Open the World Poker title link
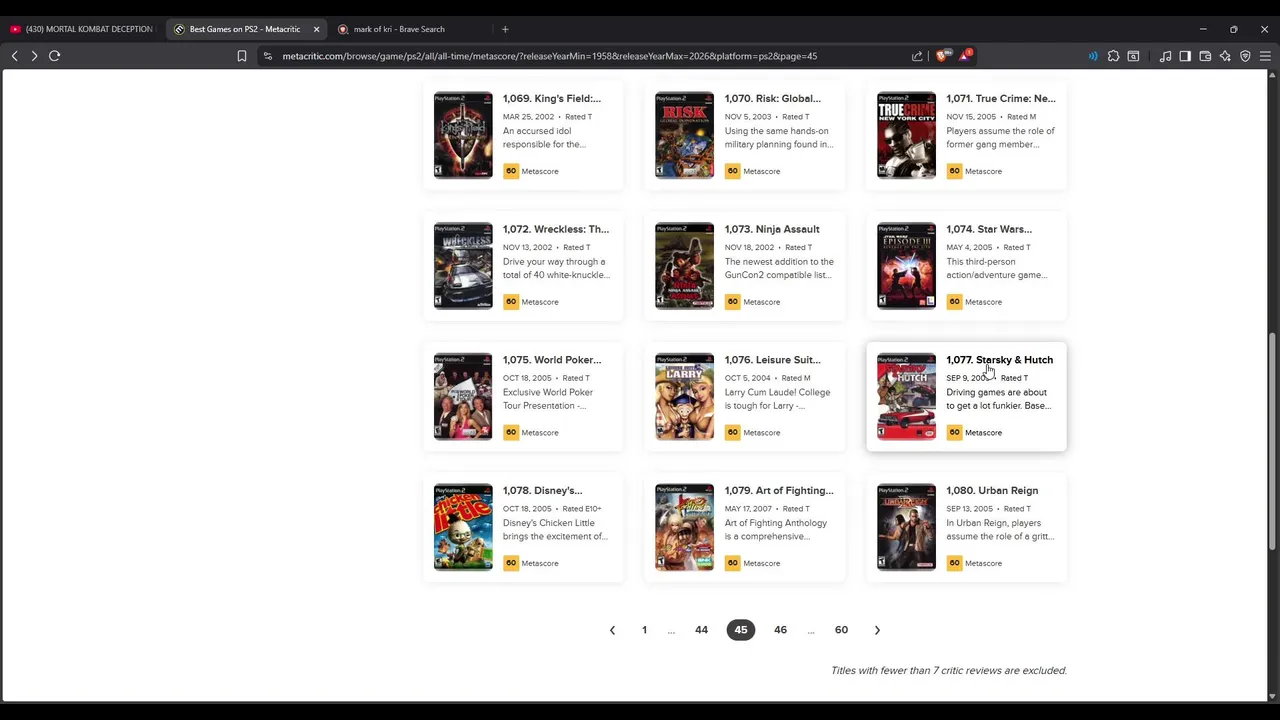Screen dimensions: 1280x720 point(552,360)
